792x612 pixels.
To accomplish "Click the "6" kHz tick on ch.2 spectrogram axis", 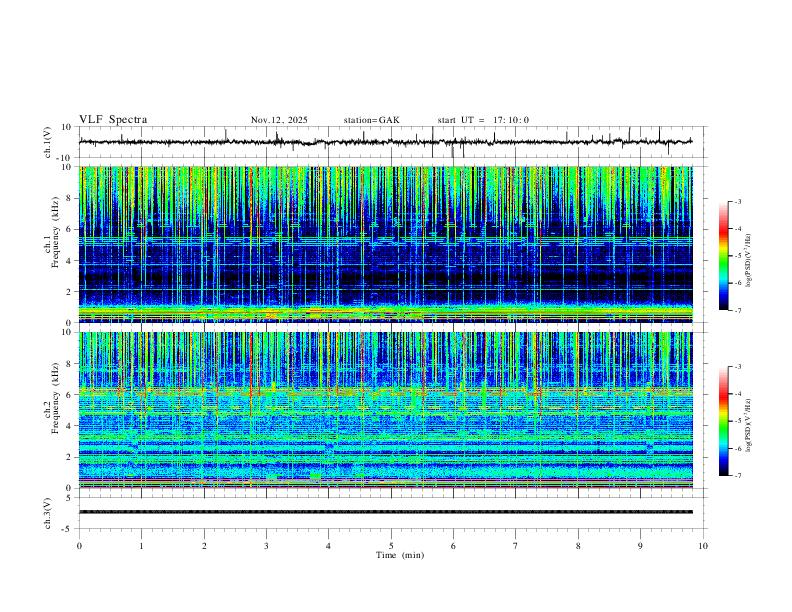I will pyautogui.click(x=69, y=395).
